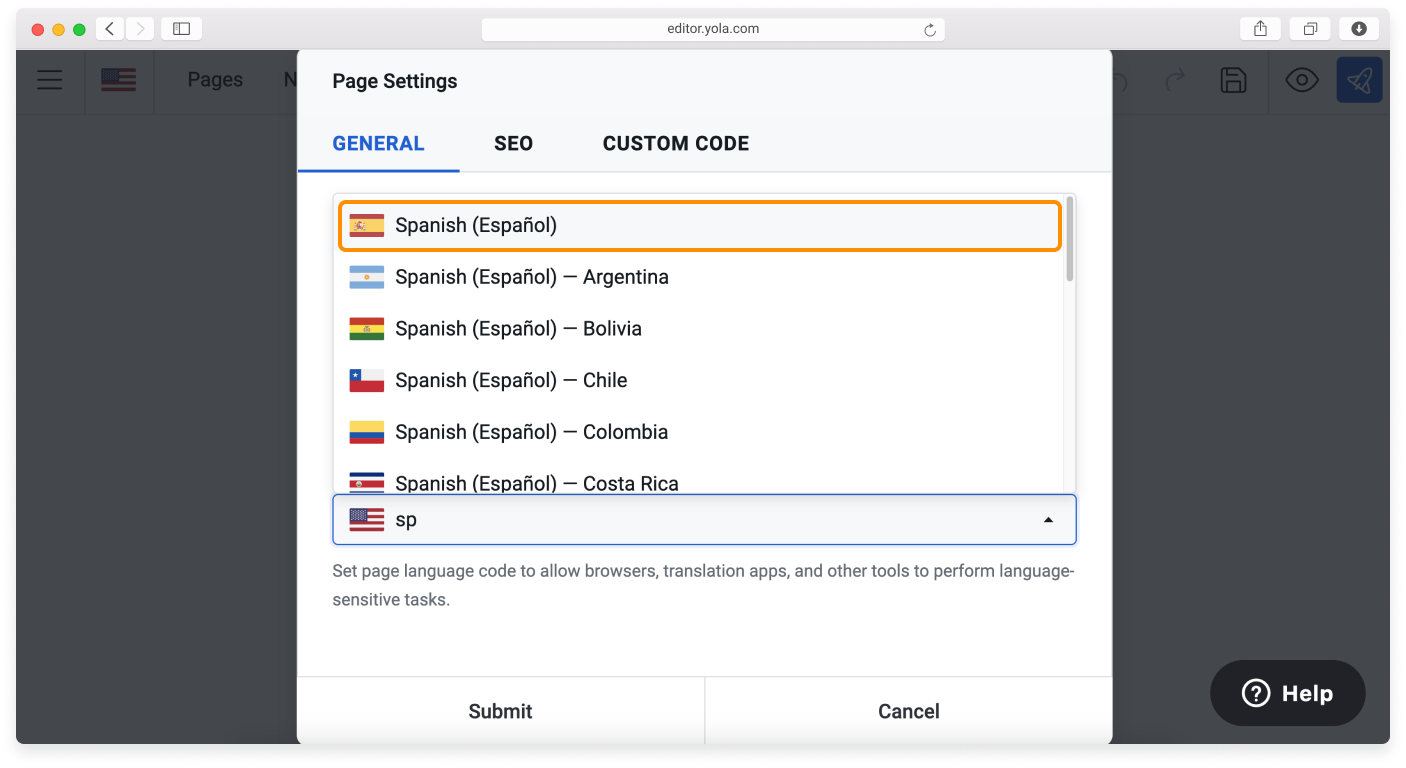The width and height of the screenshot is (1406, 768).
Task: Click the Save floppy disk icon
Action: coord(1233,80)
